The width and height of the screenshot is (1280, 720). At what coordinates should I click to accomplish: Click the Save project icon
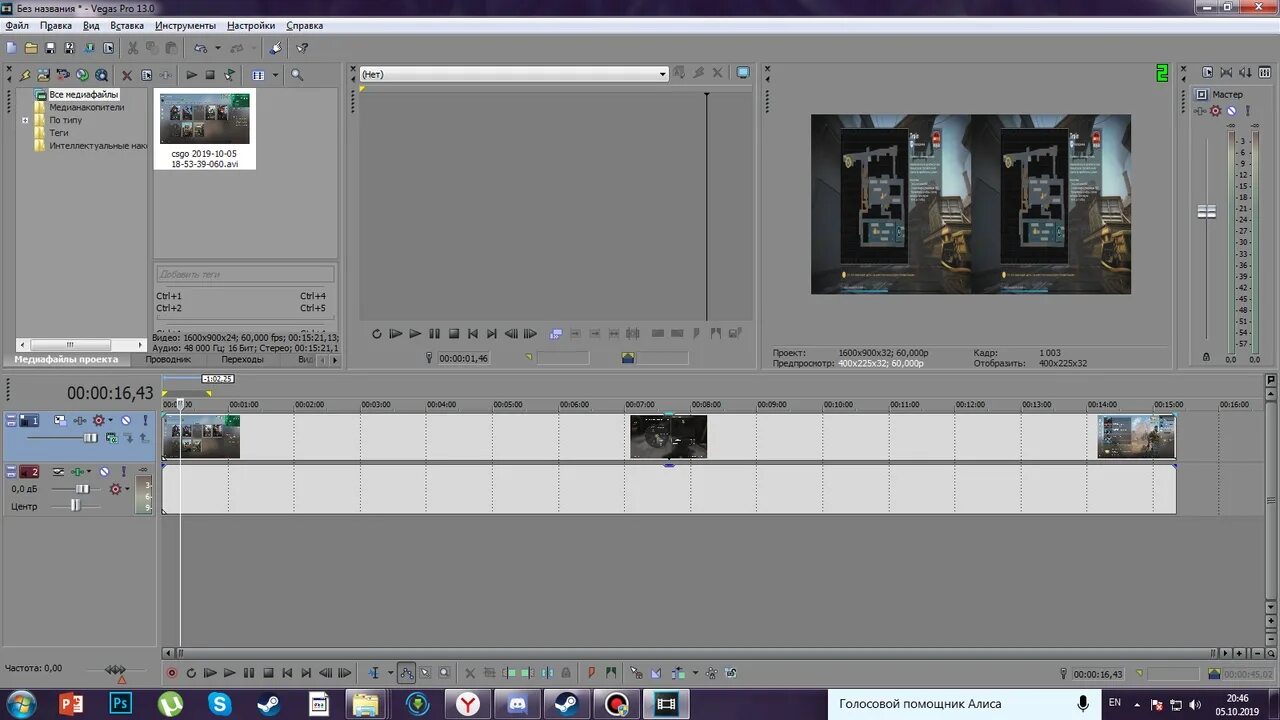50,48
